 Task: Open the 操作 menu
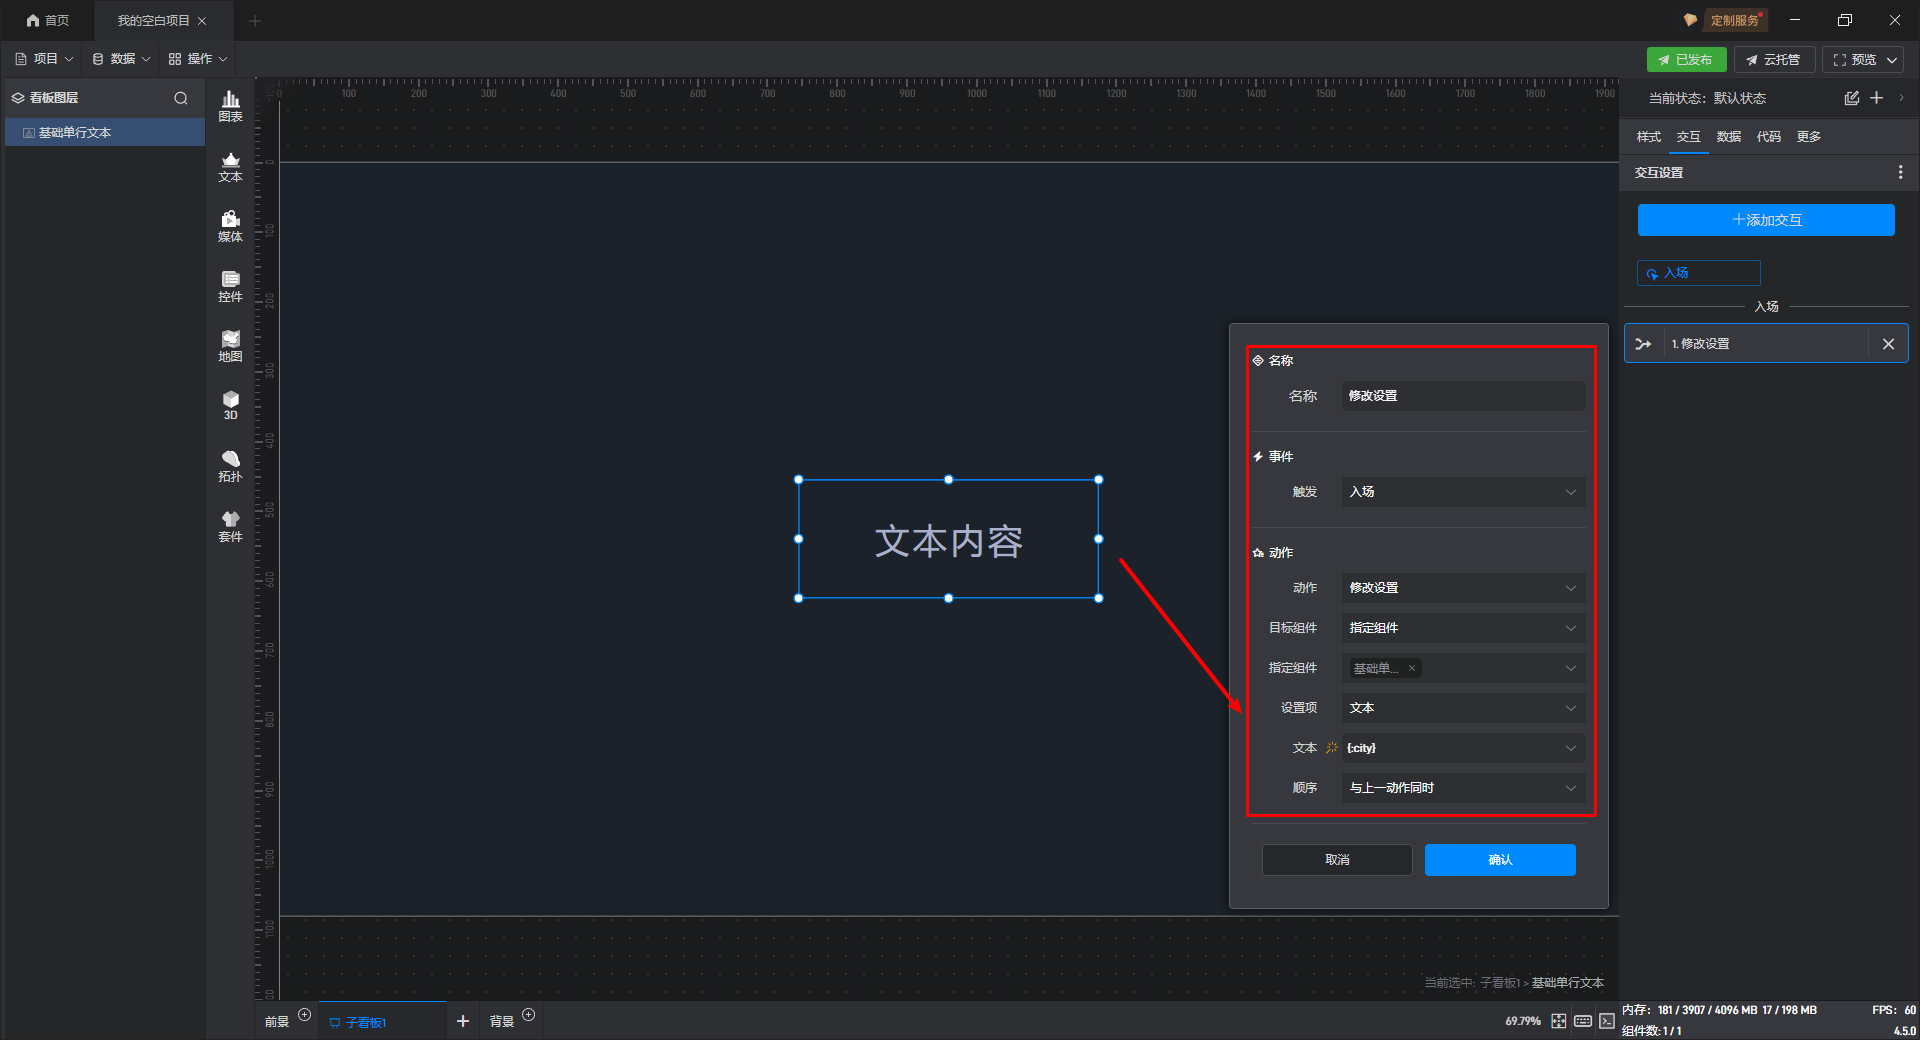tap(198, 59)
